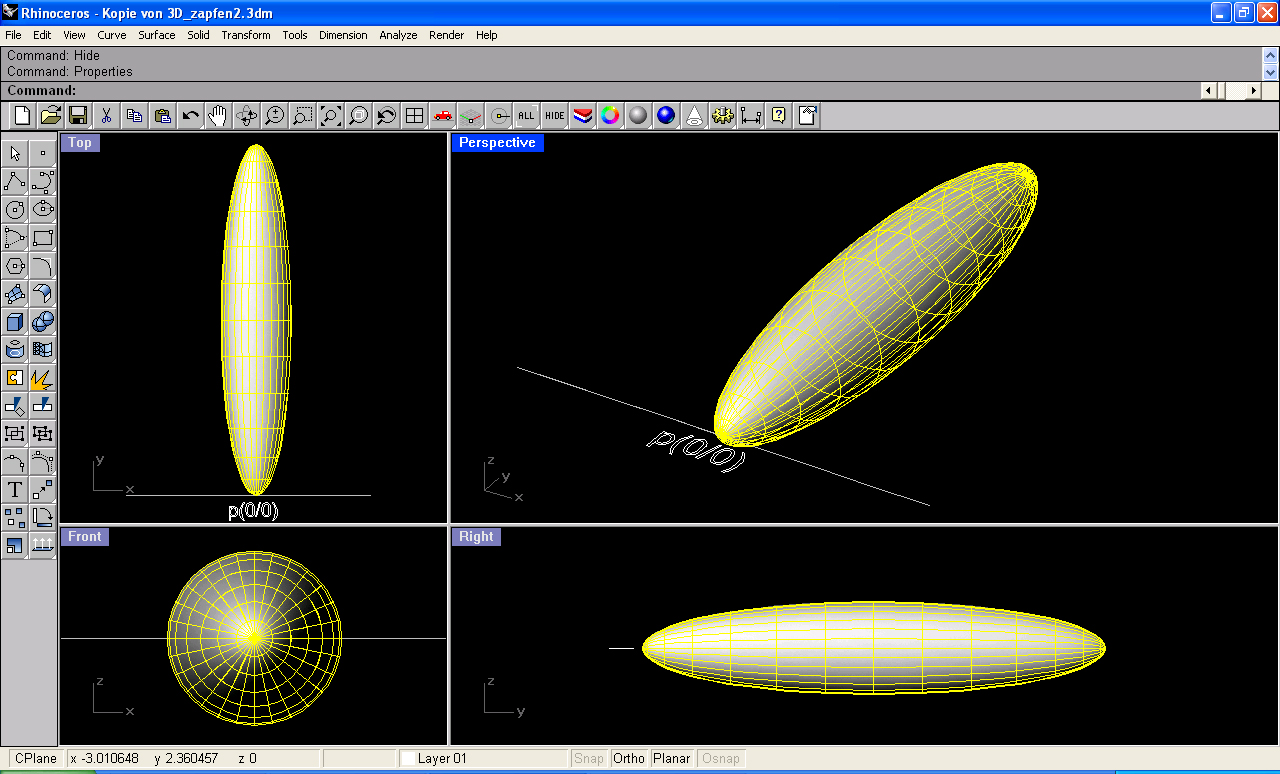1280x774 pixels.
Task: Click the white Layer 01 color swatch
Action: pos(409,759)
